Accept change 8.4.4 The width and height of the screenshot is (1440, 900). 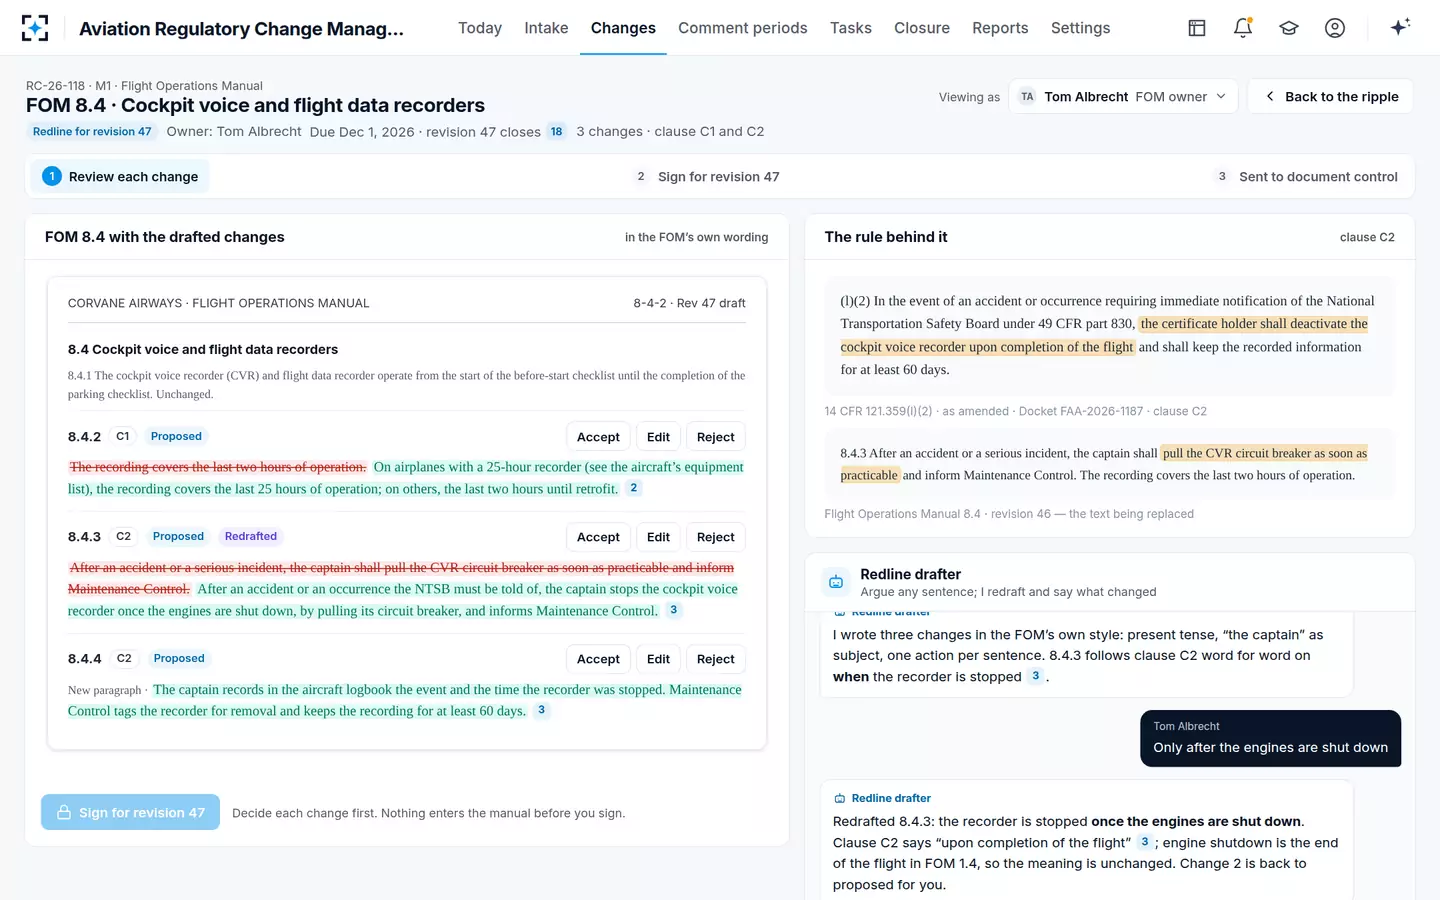click(x=598, y=659)
